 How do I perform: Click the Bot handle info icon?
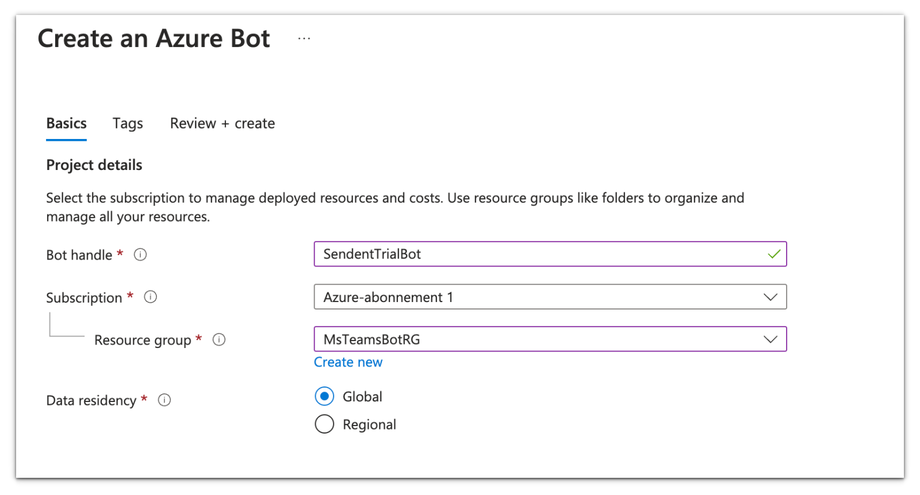pyautogui.click(x=140, y=255)
